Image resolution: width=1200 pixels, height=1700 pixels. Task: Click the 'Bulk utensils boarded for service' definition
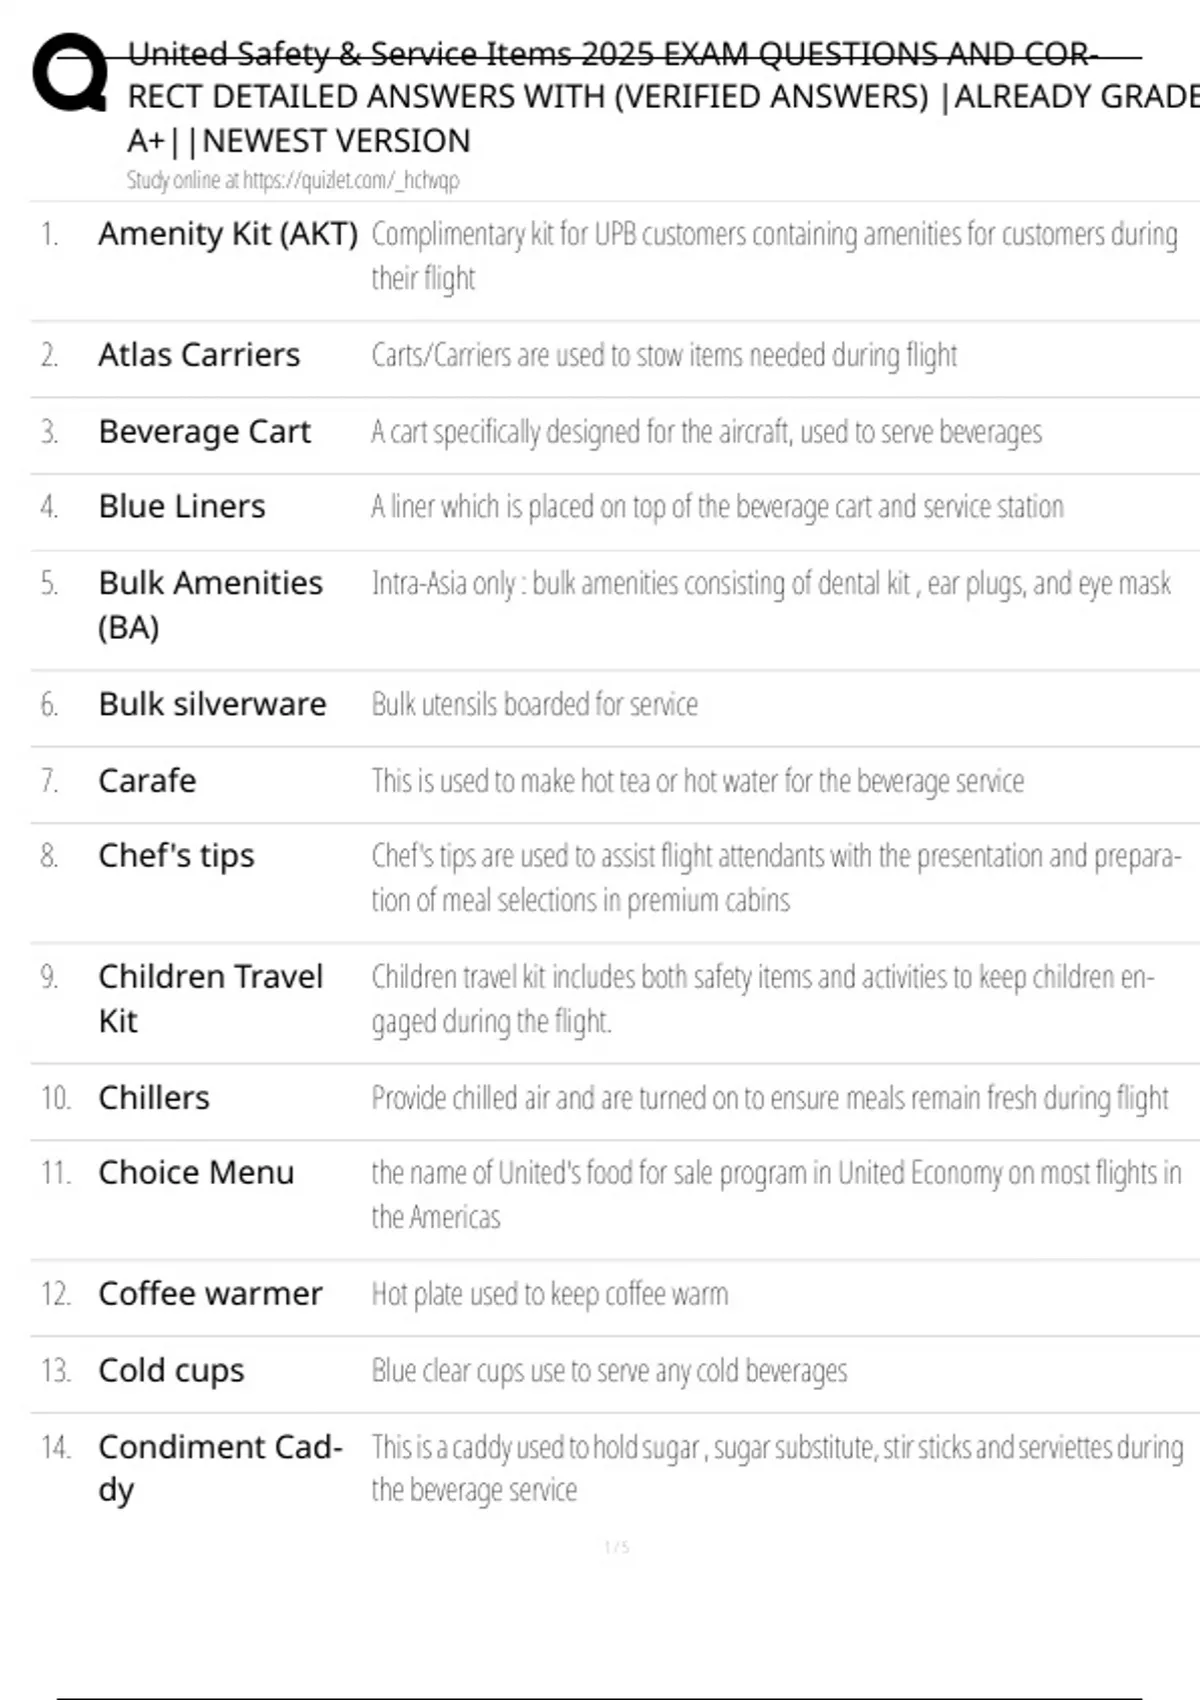click(534, 705)
